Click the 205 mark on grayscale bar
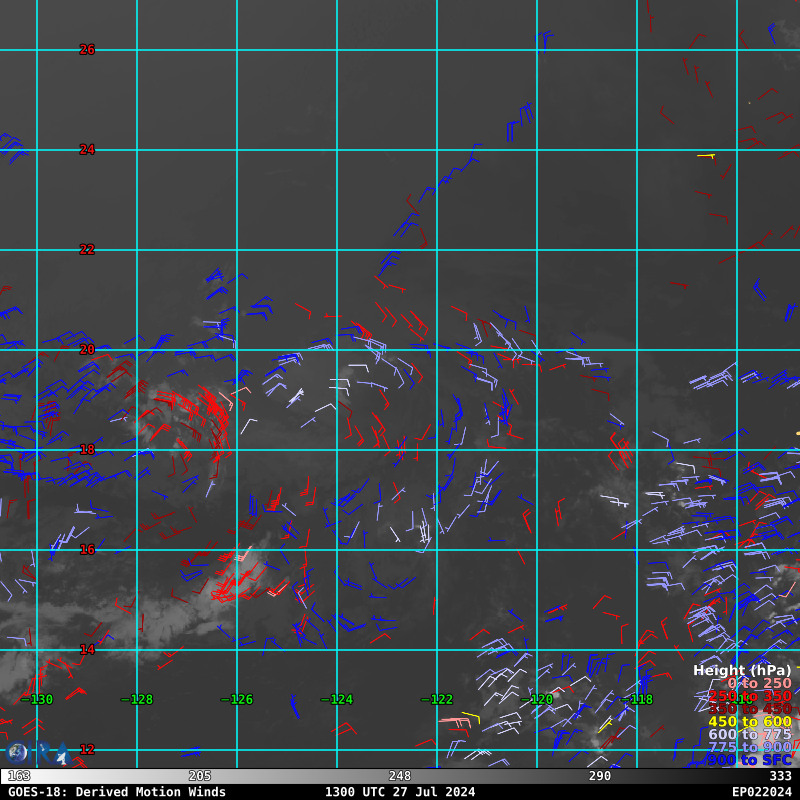The width and height of the screenshot is (800, 800). (x=200, y=776)
